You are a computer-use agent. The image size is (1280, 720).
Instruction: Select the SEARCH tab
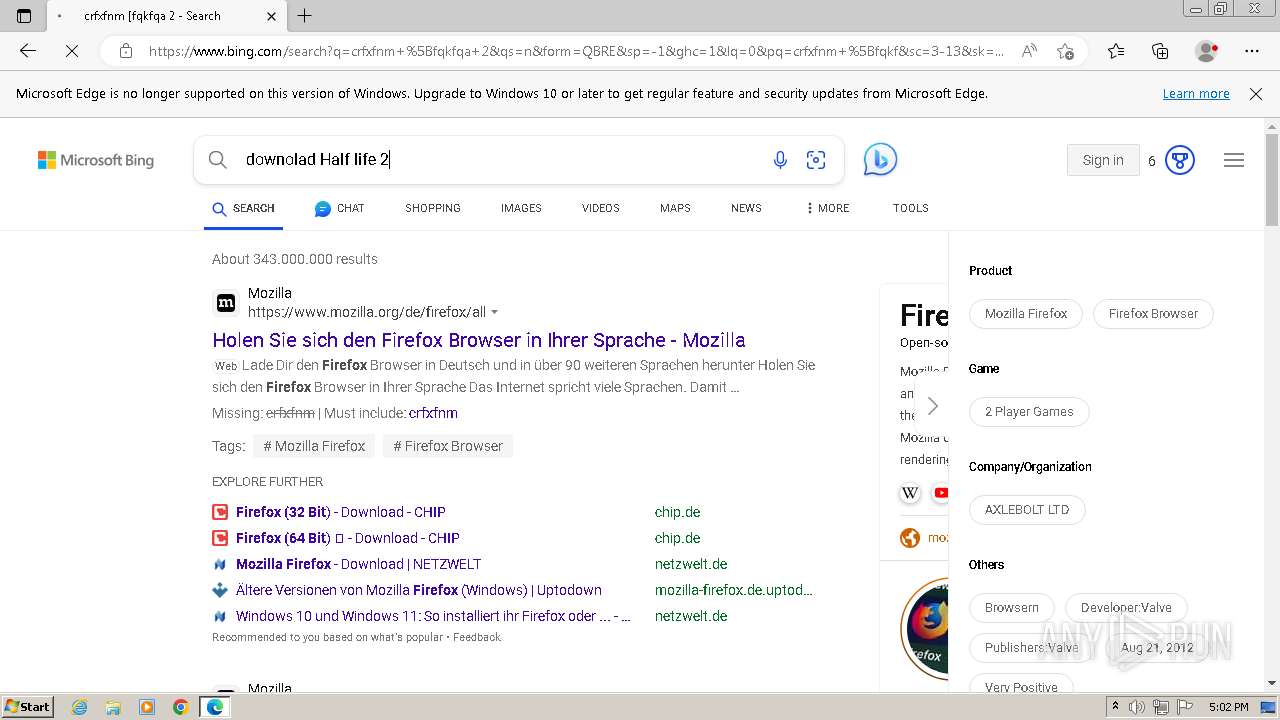244,208
